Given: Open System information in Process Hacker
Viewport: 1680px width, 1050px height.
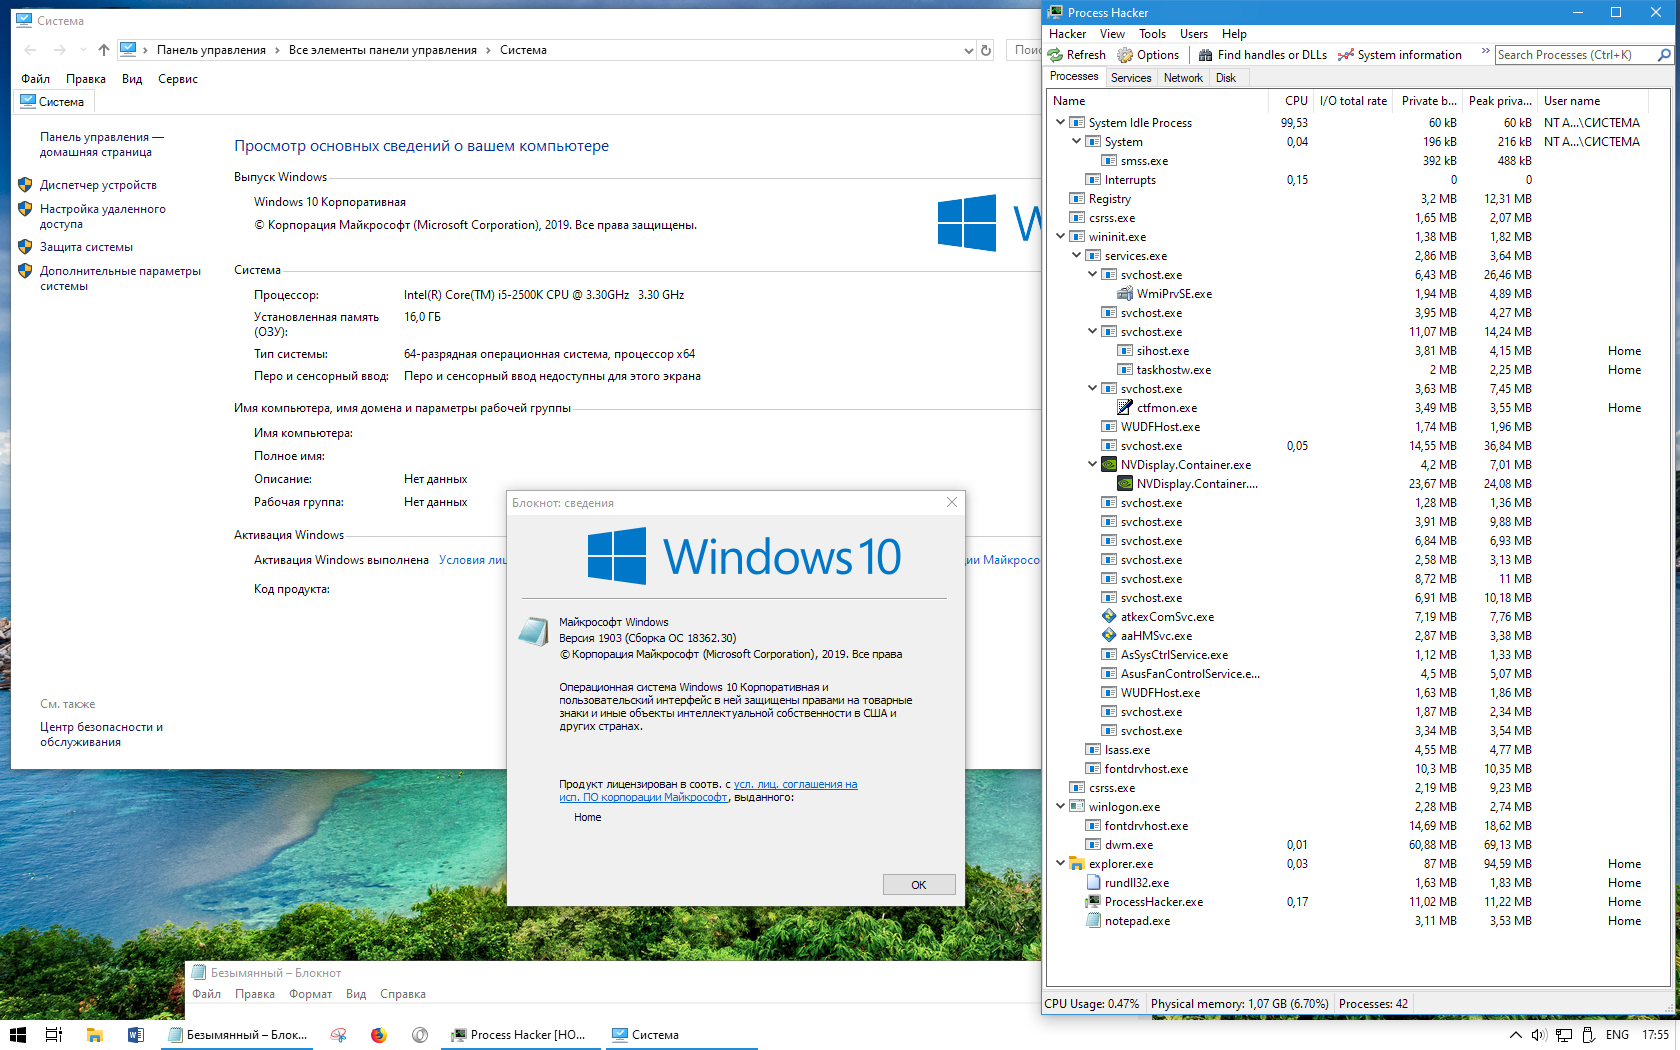Looking at the screenshot, I should (x=1399, y=55).
